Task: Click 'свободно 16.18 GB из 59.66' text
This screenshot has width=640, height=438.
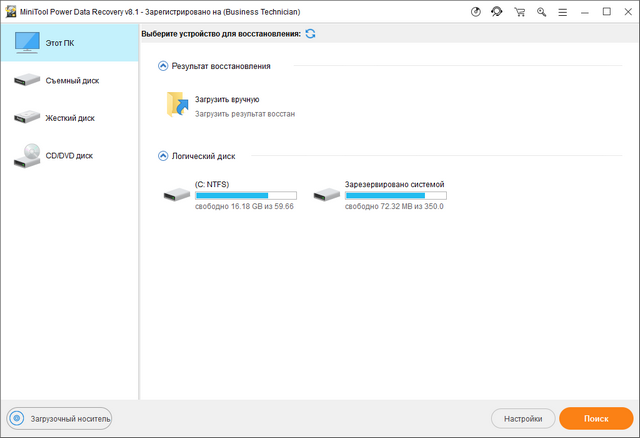Action: click(x=244, y=206)
